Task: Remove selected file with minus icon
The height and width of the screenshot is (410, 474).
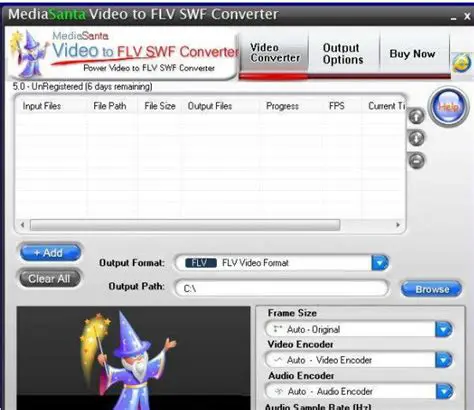Action: (416, 161)
